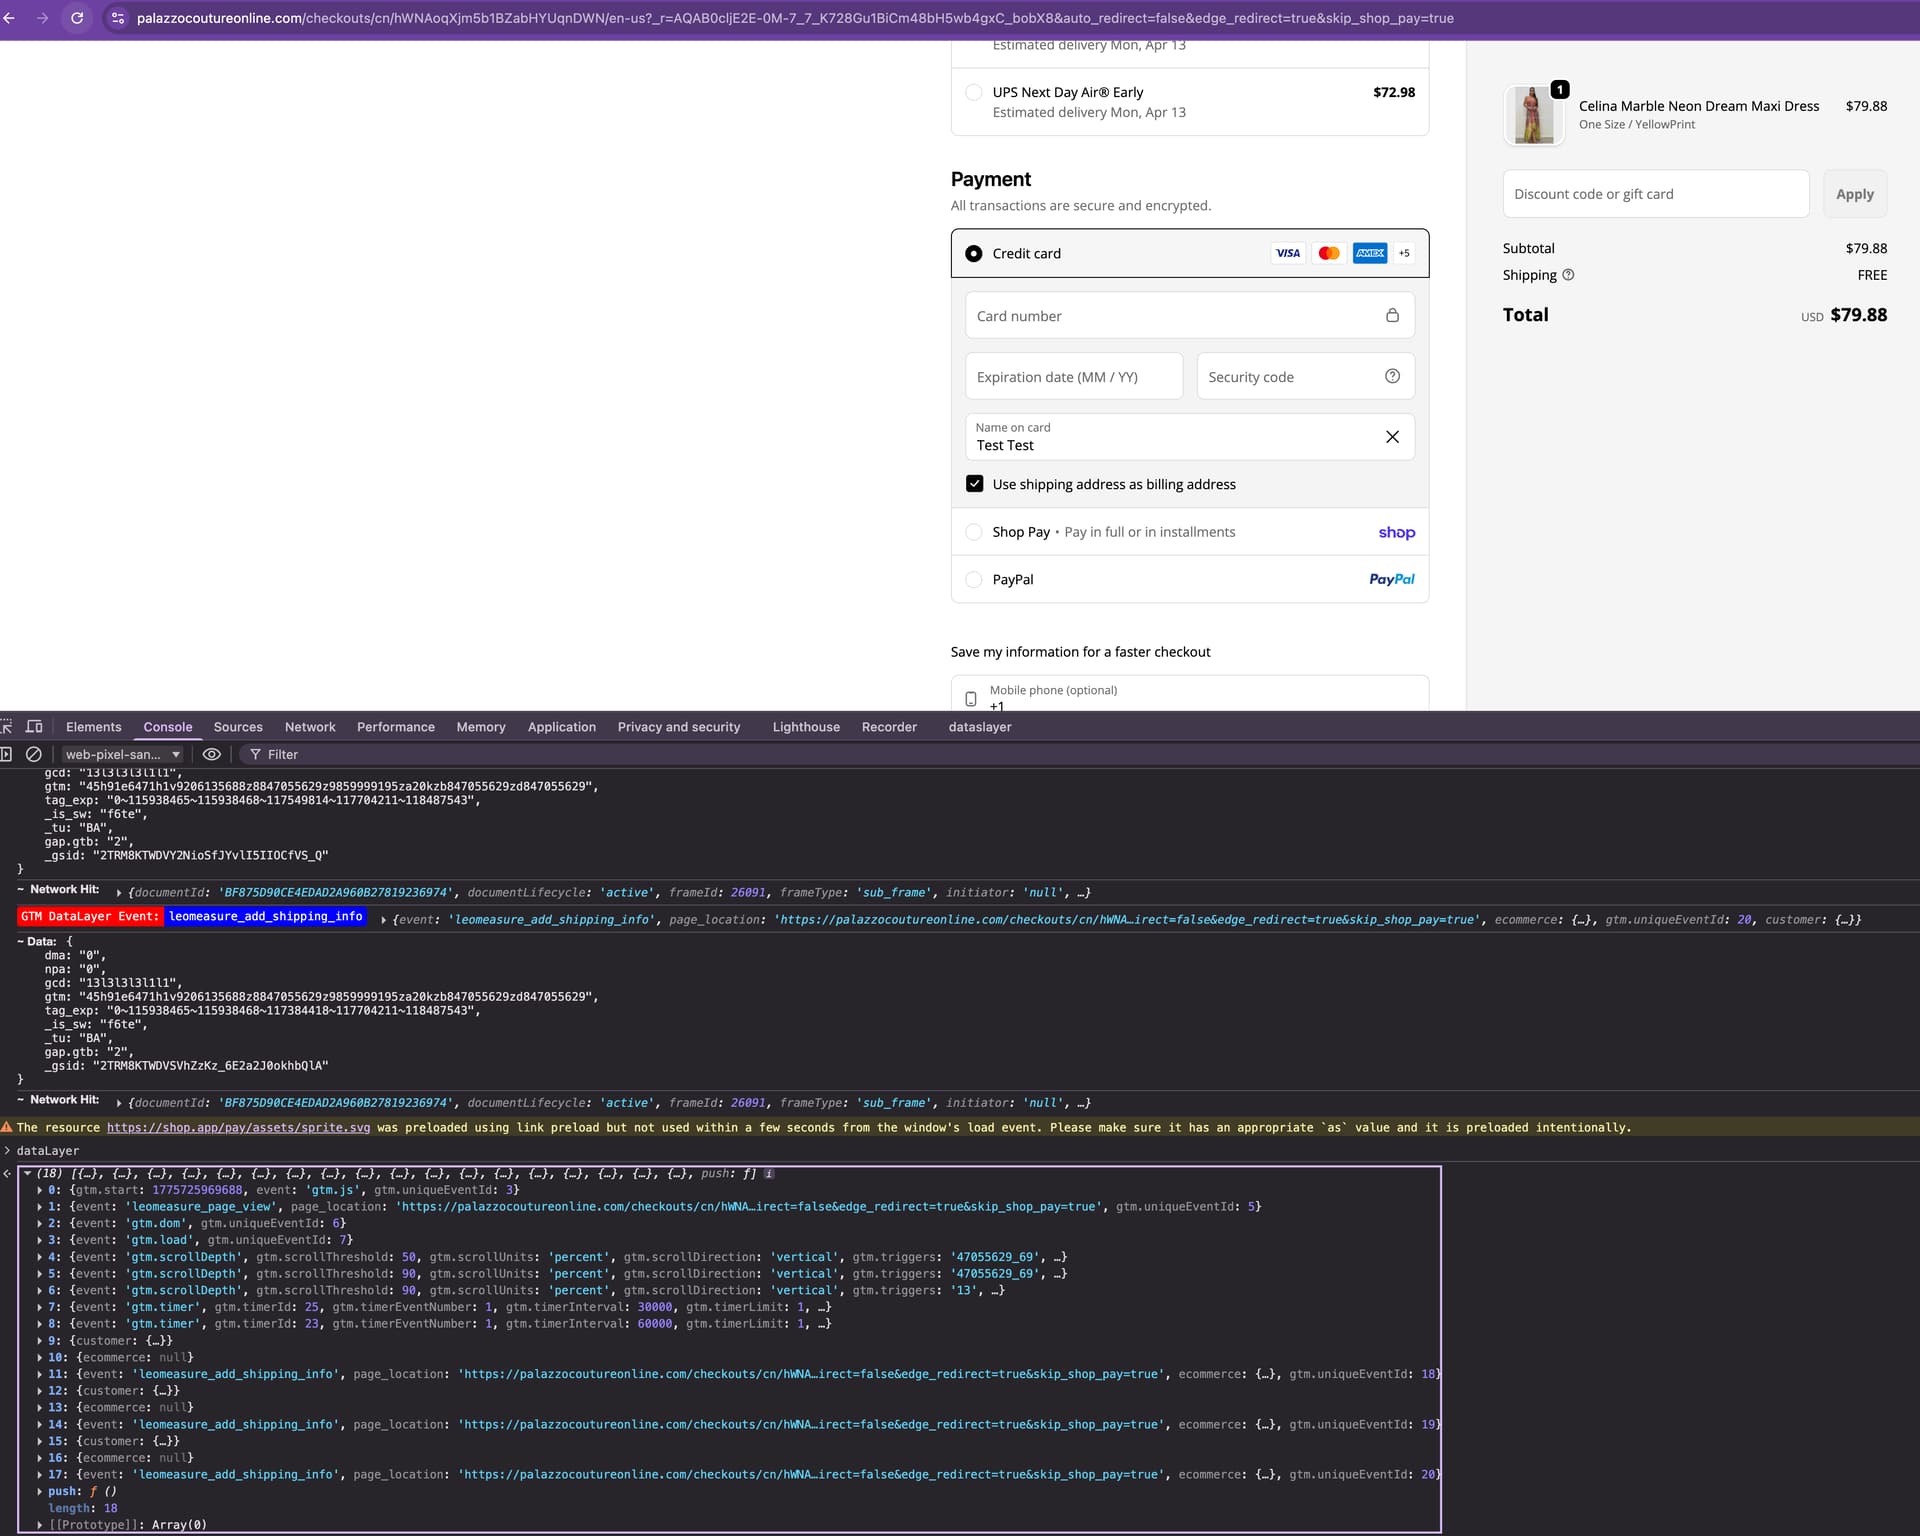
Task: Create a live expression with the eye icon
Action: (212, 754)
